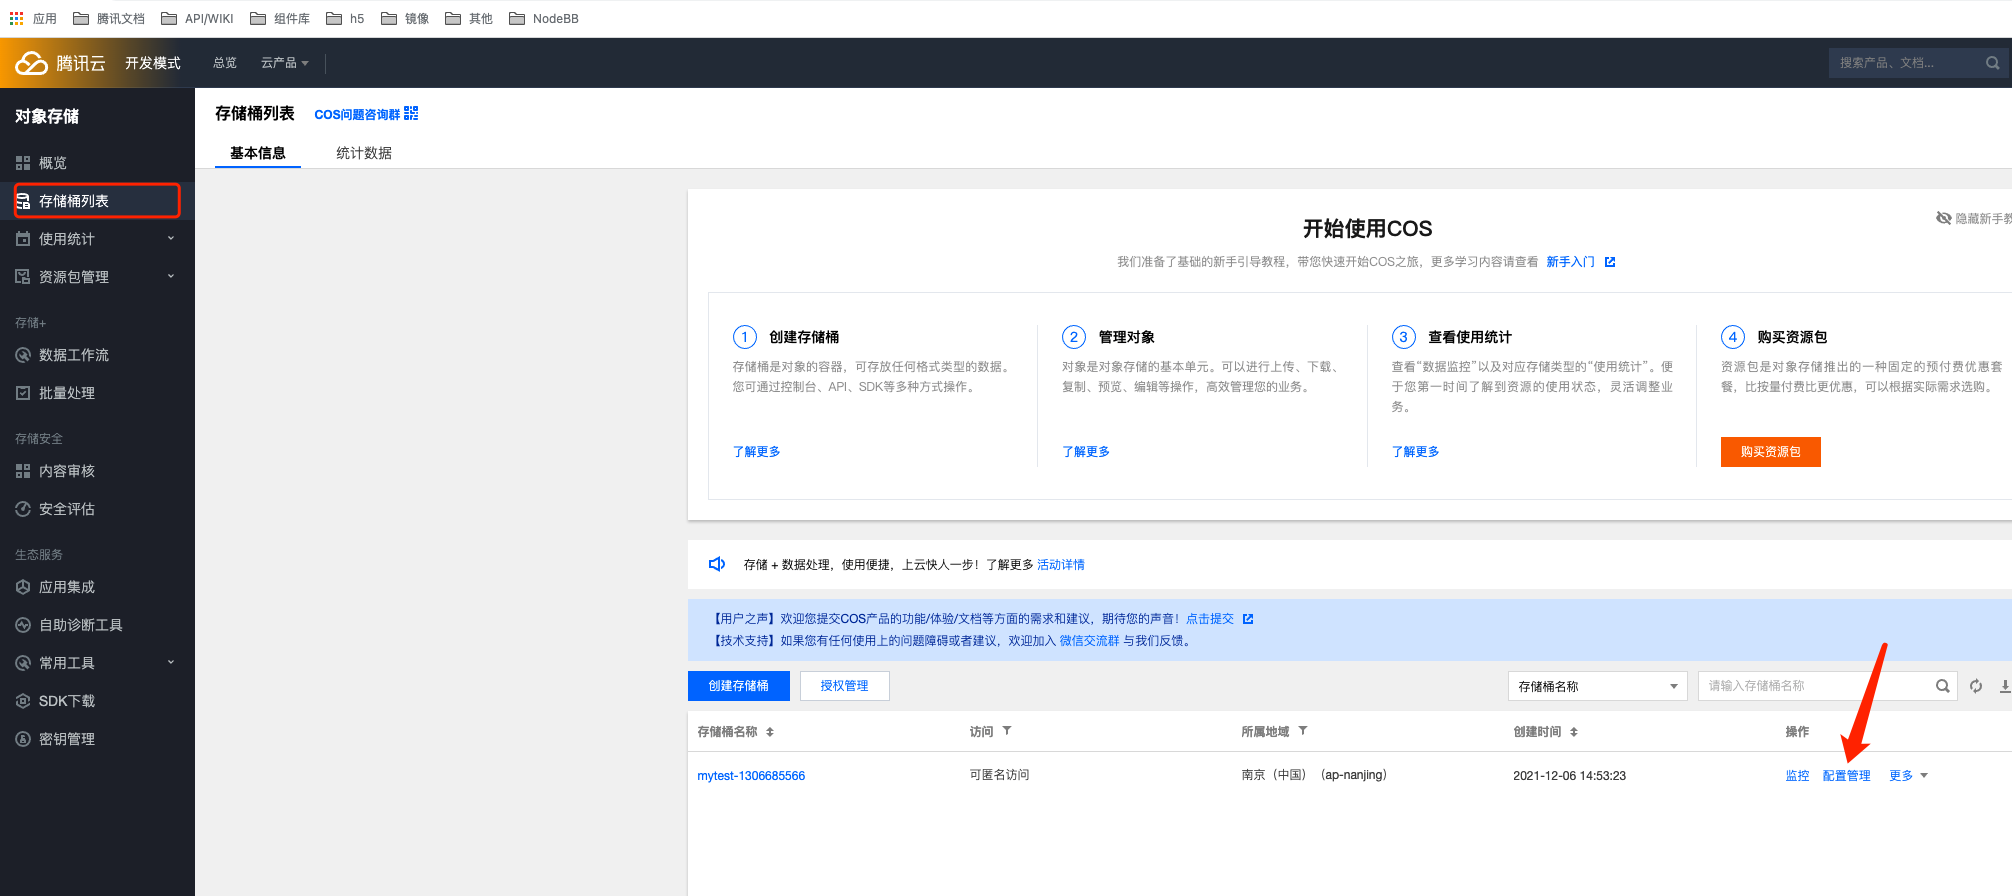The width and height of the screenshot is (2012, 896).
Task: Open the NodeBB bookmark folder
Action: 544,18
